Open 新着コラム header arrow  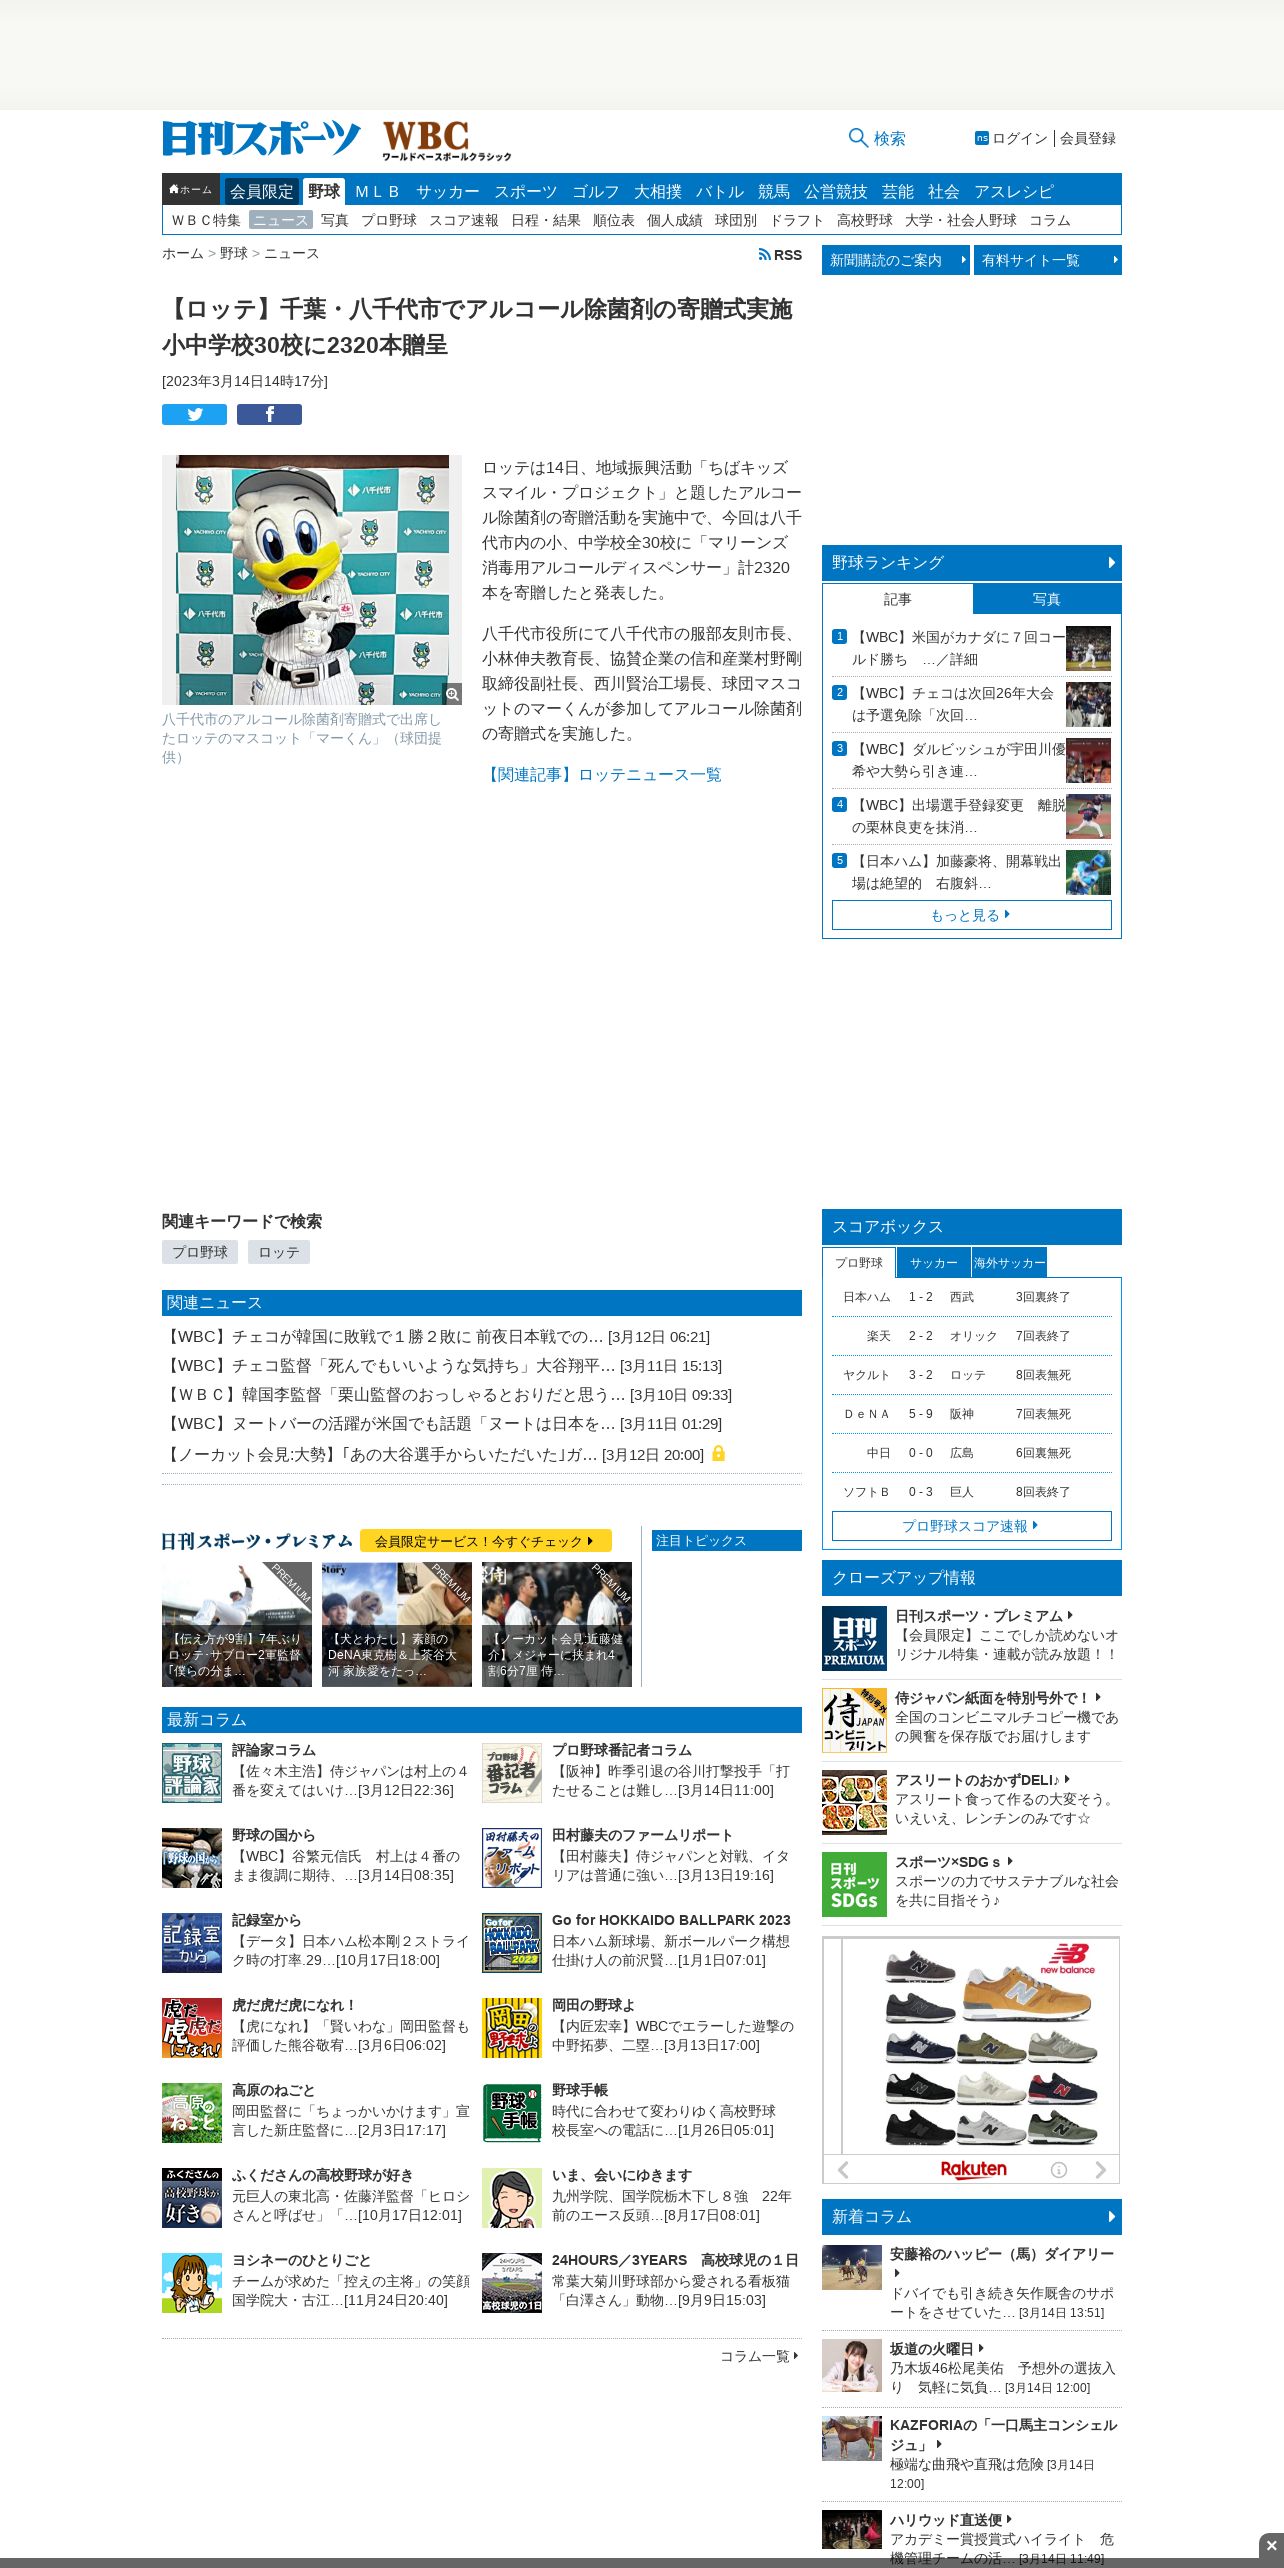(x=1112, y=2217)
